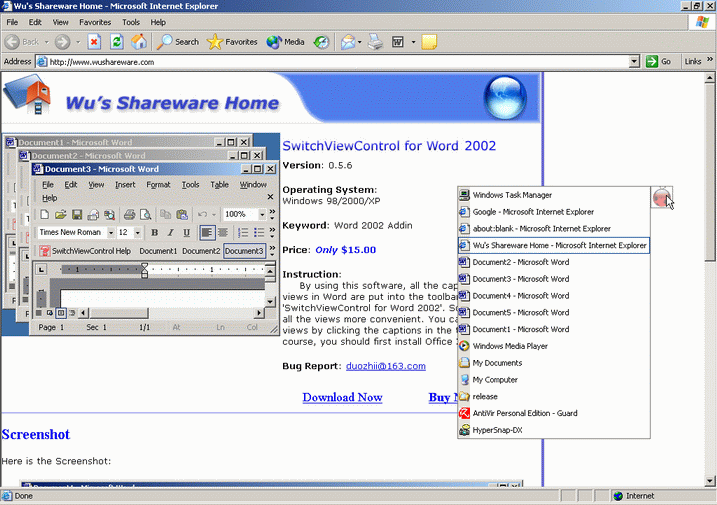Click numbered list icon in Word toolbar
Image resolution: width=717 pixels, height=505 pixels.
(x=243, y=232)
